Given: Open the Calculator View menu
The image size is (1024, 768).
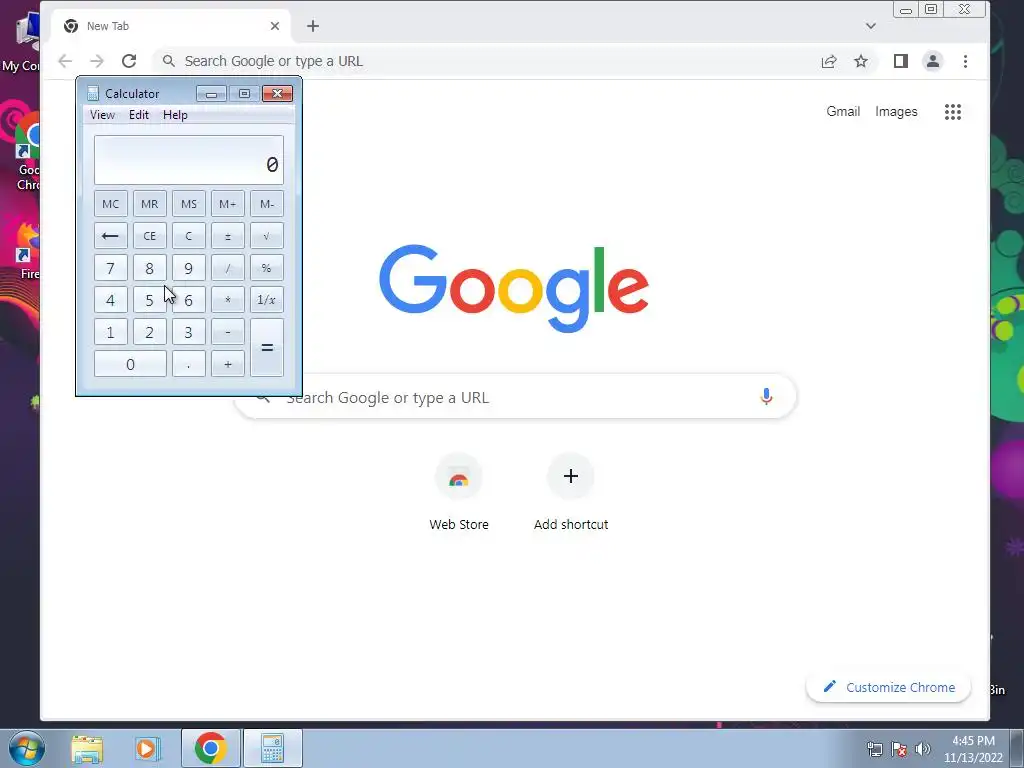Looking at the screenshot, I should click(103, 115).
